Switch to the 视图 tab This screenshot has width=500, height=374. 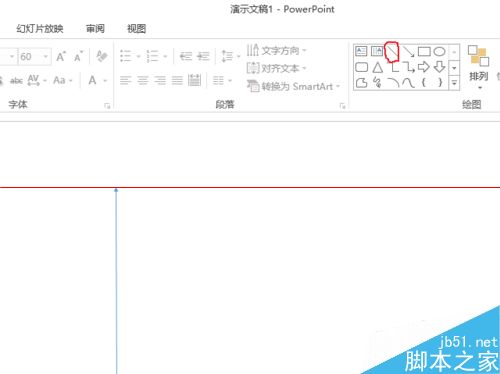tap(136, 29)
